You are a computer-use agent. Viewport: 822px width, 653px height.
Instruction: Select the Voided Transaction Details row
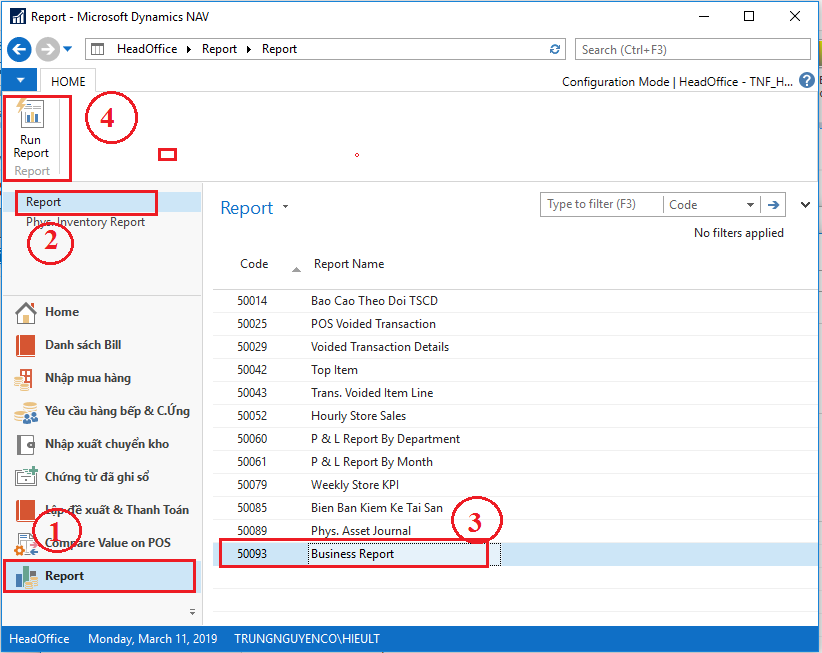tap(515, 347)
